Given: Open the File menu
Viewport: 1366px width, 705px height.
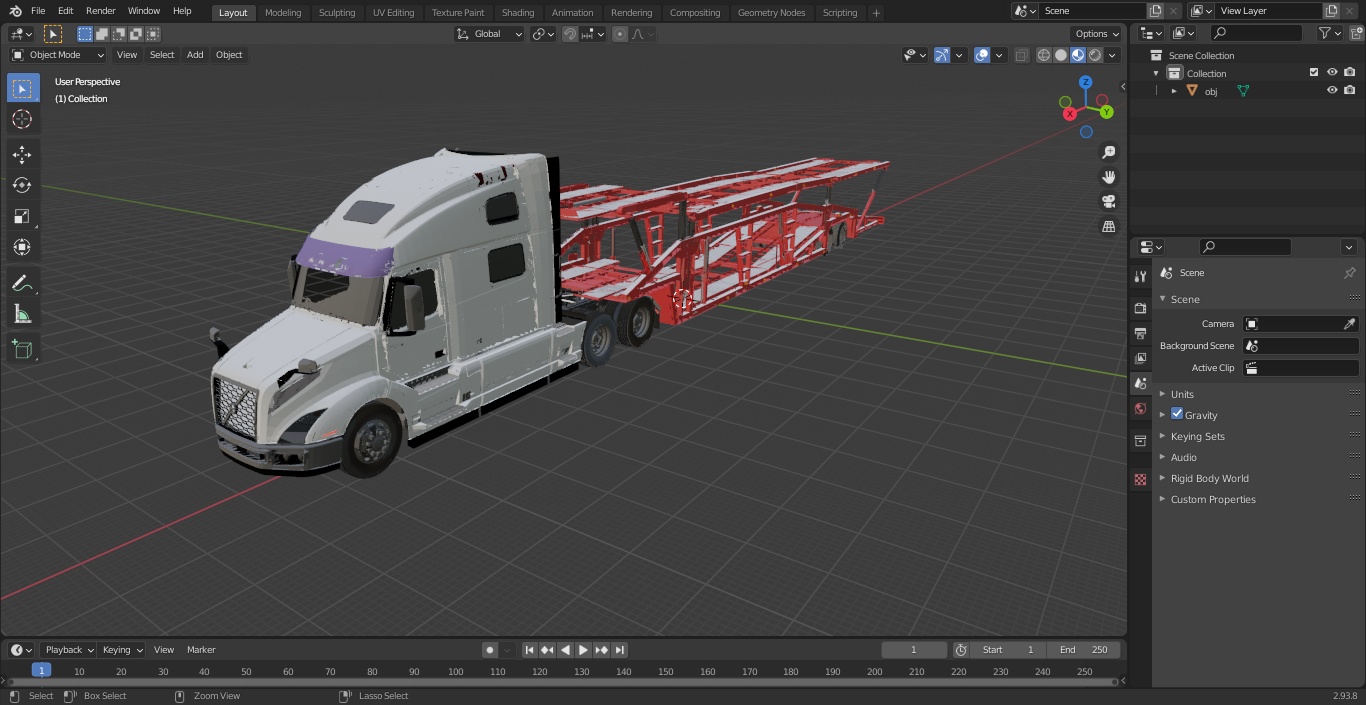Looking at the screenshot, I should point(38,11).
